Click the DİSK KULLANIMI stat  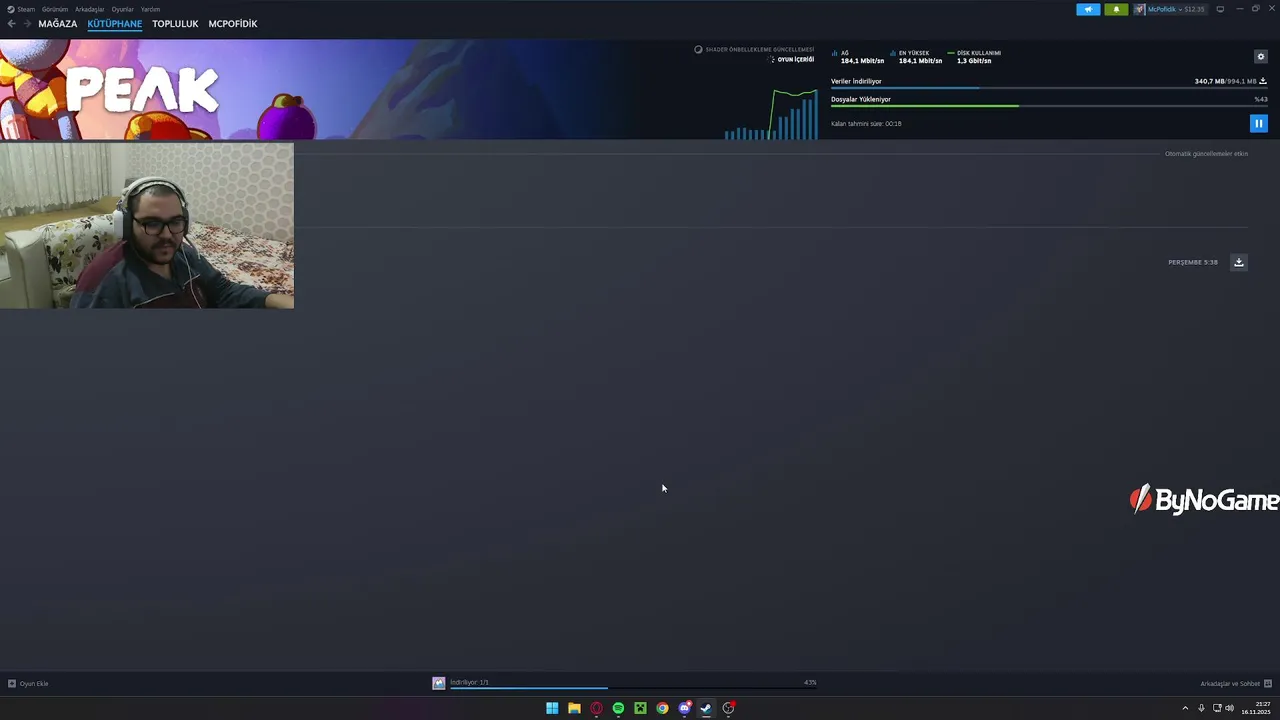pos(975,57)
